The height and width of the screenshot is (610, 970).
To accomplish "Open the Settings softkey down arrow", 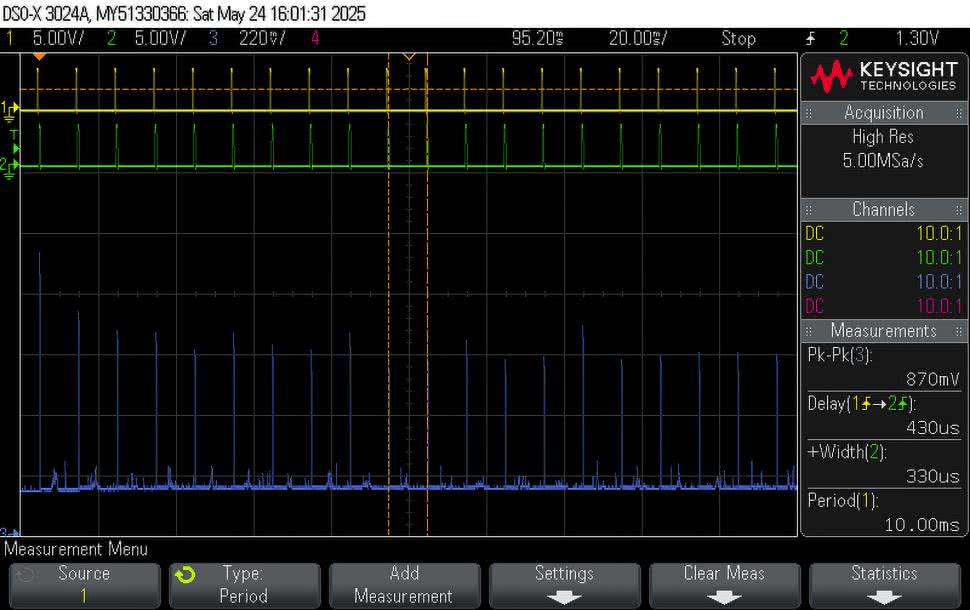I will 564,597.
